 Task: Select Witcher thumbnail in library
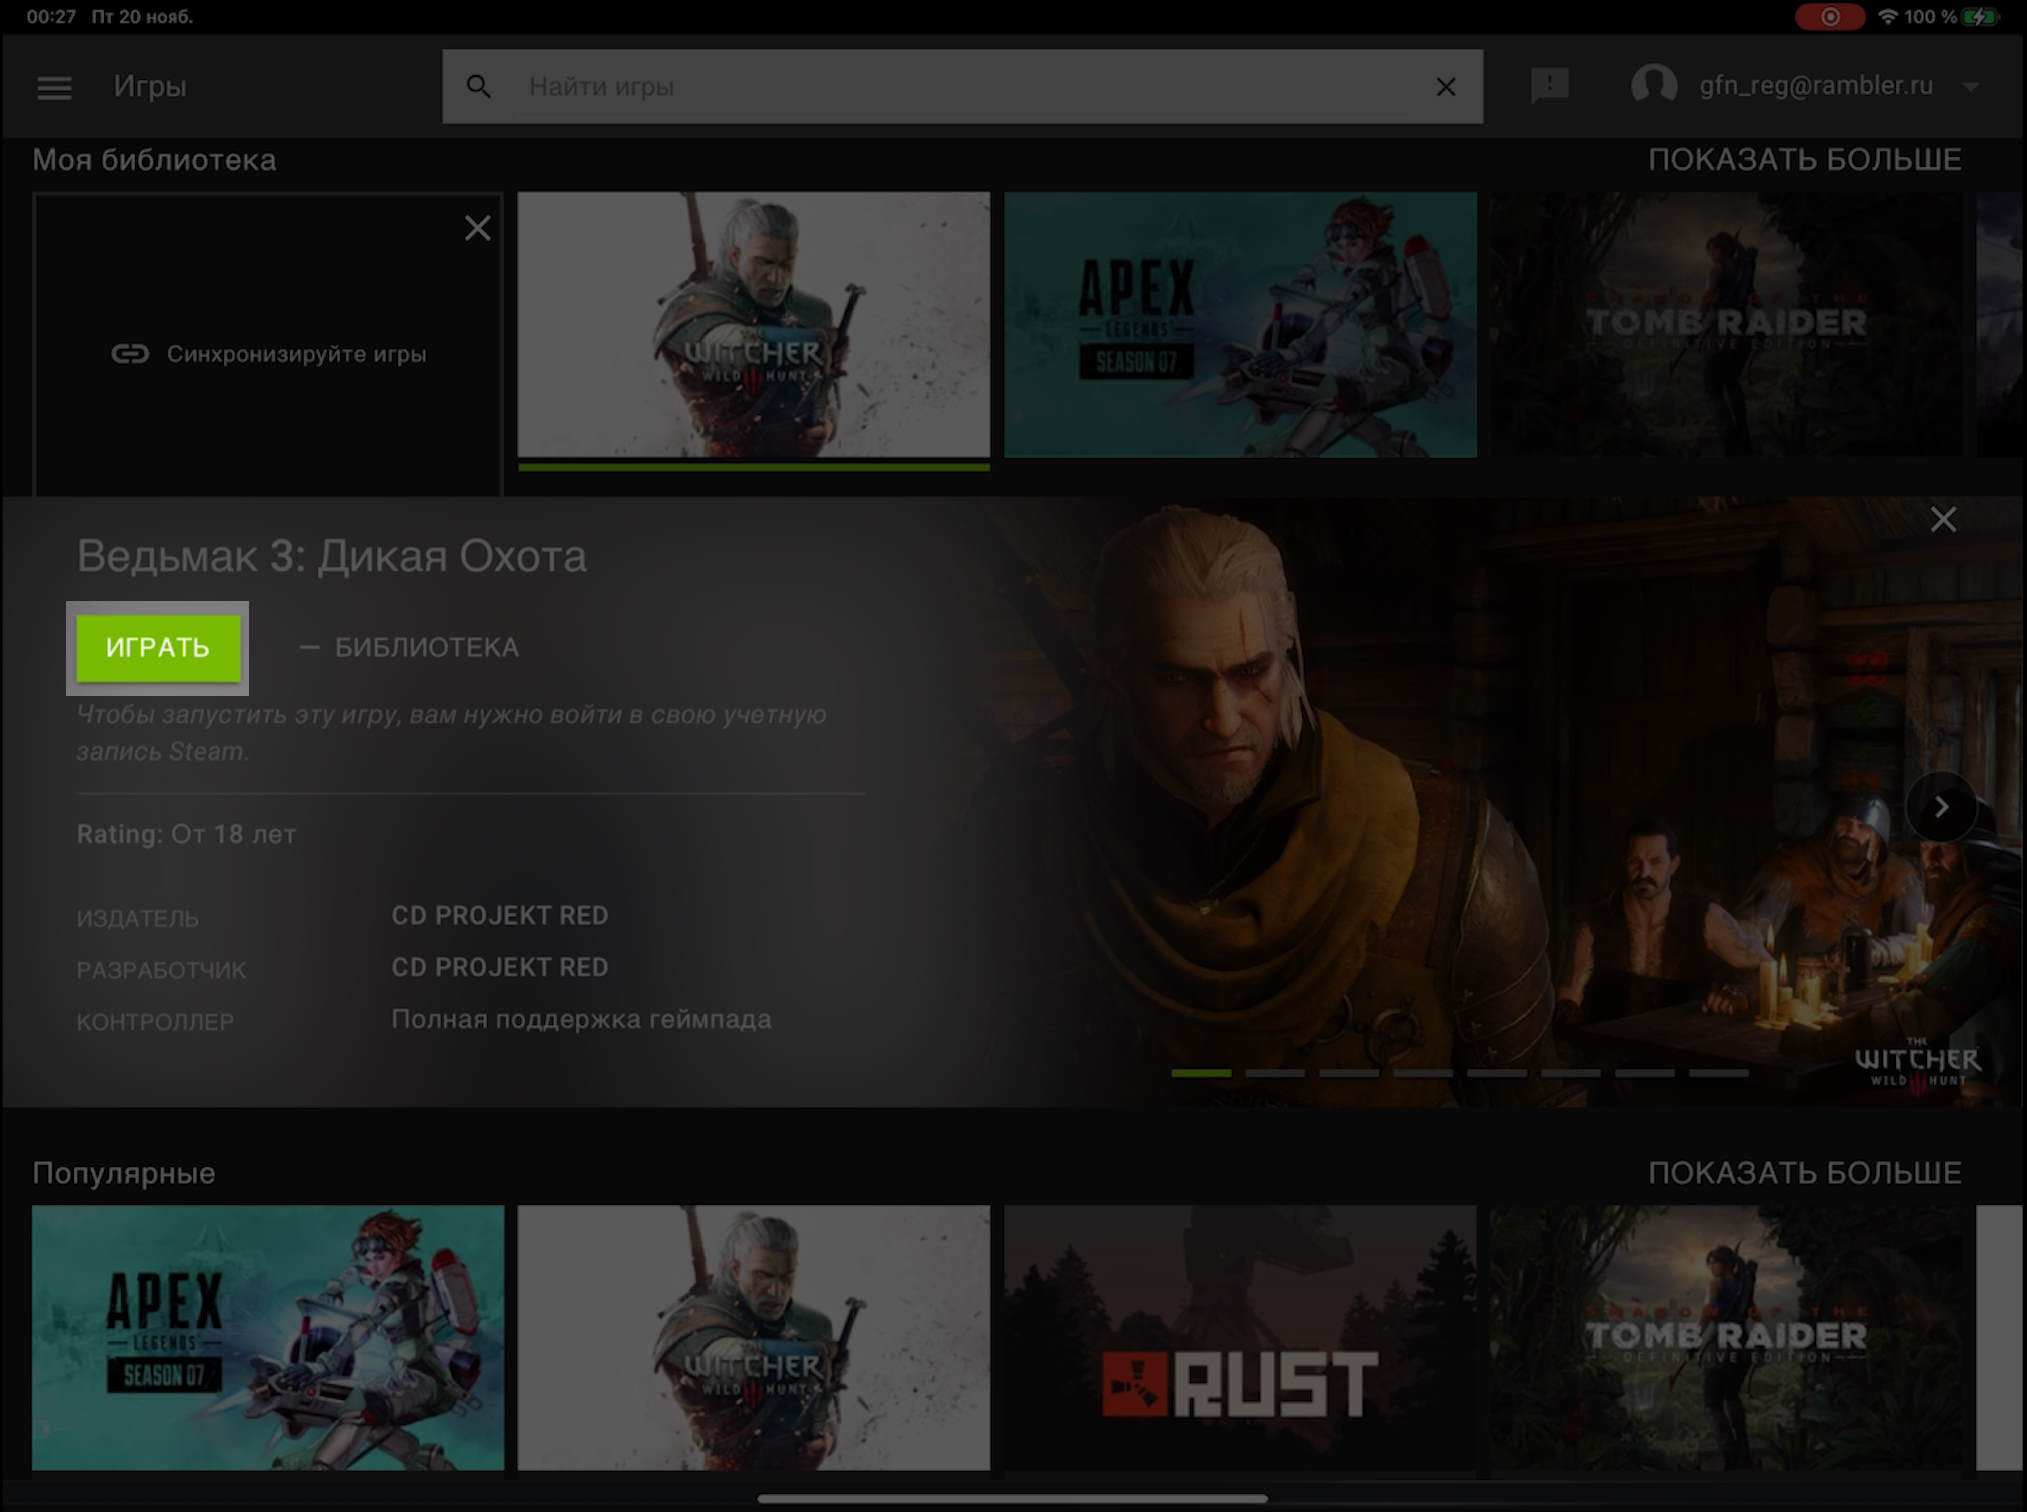(753, 325)
